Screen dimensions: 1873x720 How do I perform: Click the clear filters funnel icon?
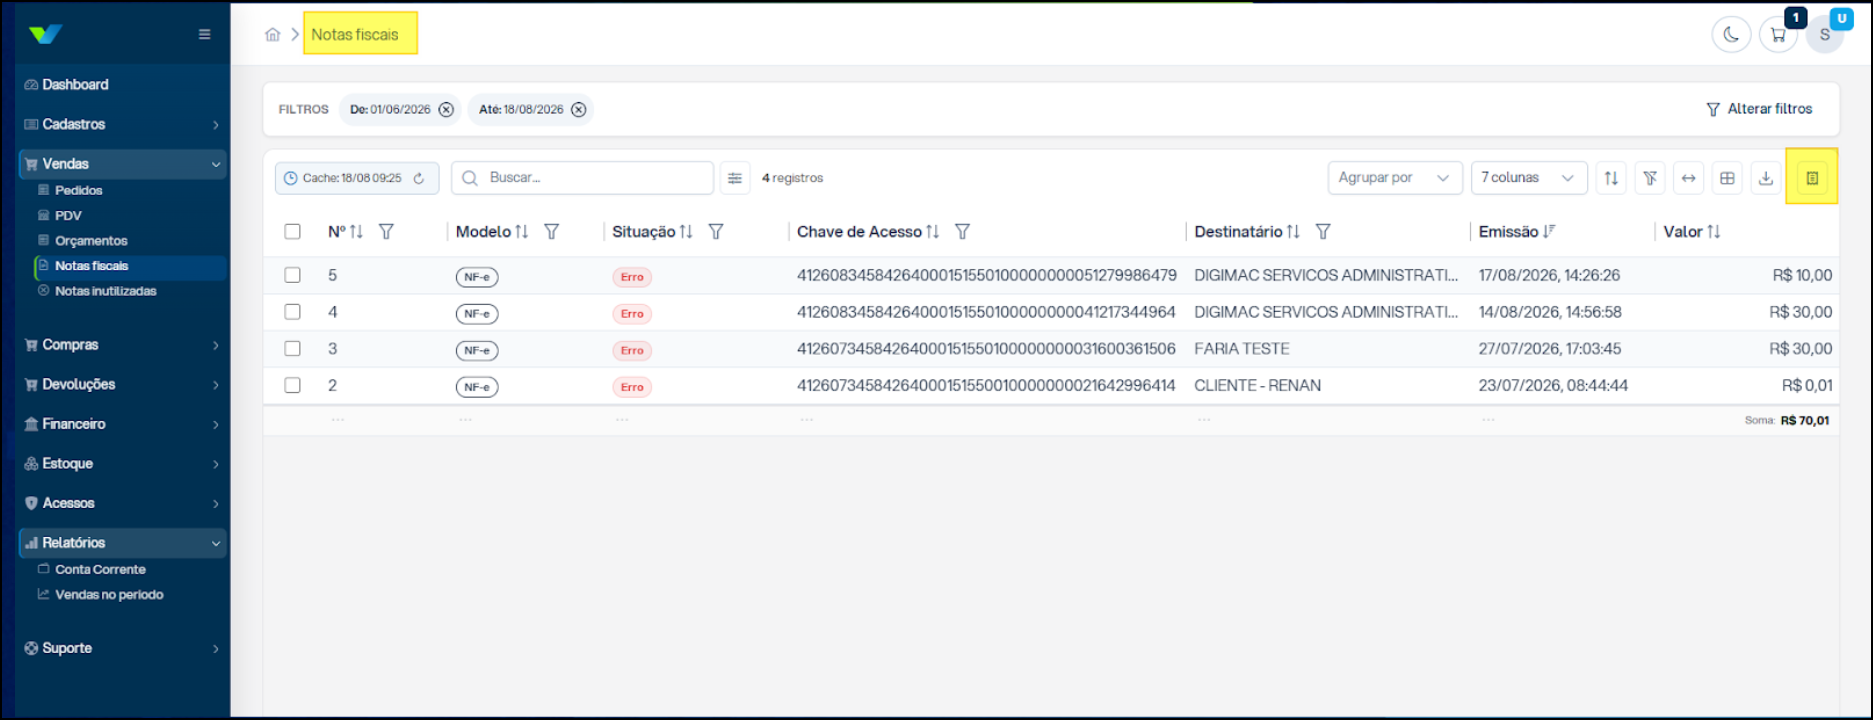point(1650,178)
